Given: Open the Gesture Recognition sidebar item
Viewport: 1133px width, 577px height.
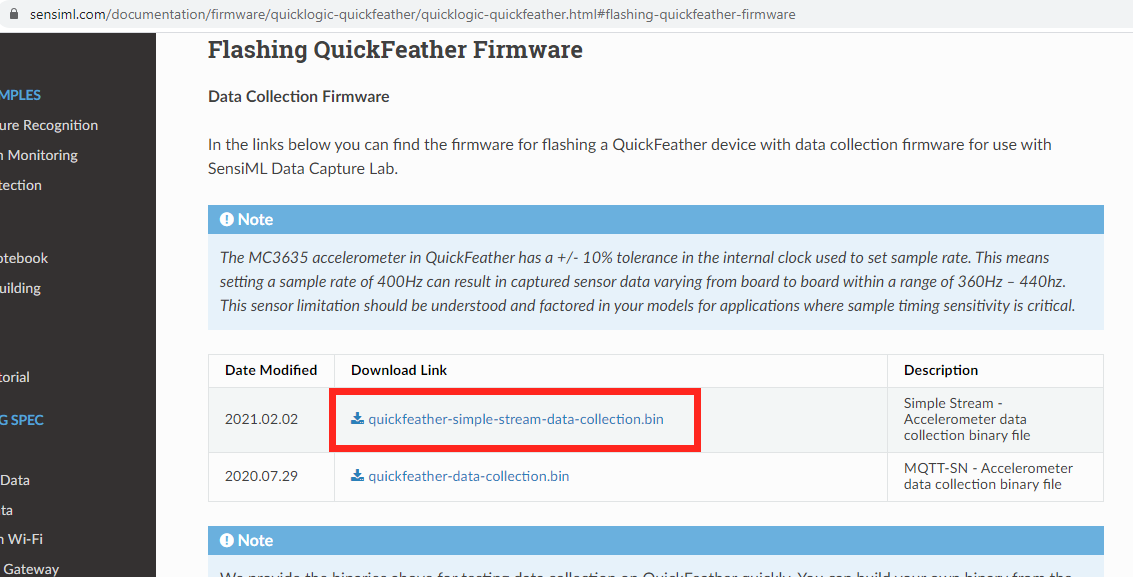Looking at the screenshot, I should [49, 125].
